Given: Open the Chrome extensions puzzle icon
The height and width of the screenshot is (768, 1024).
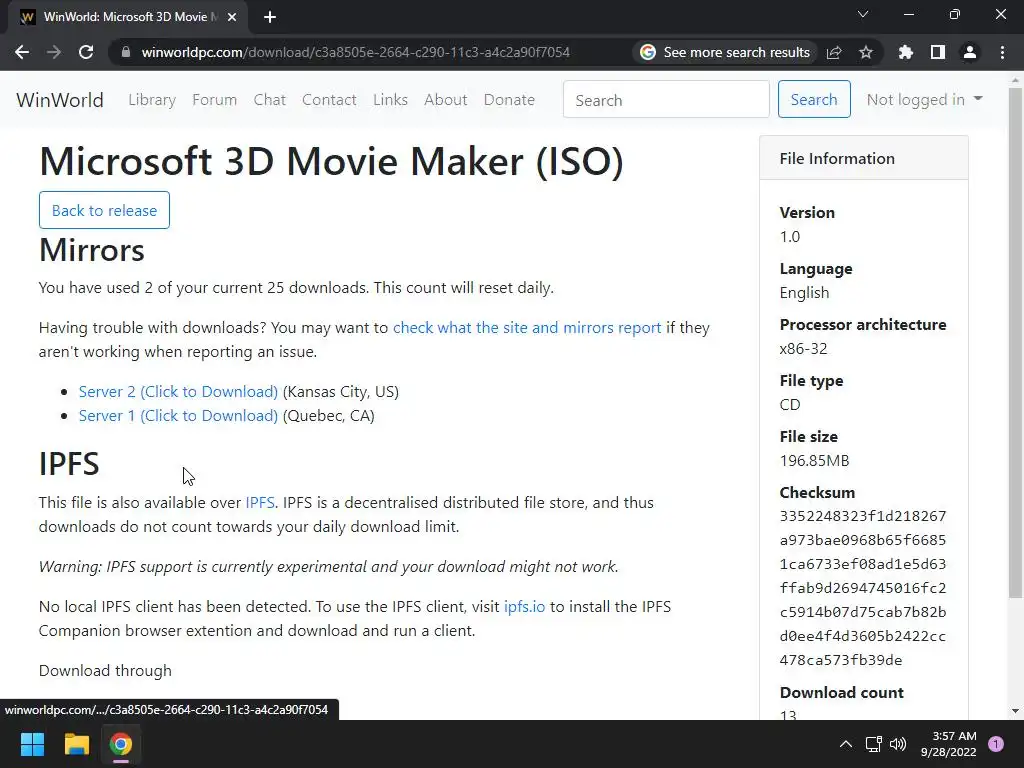Looking at the screenshot, I should tap(906, 52).
